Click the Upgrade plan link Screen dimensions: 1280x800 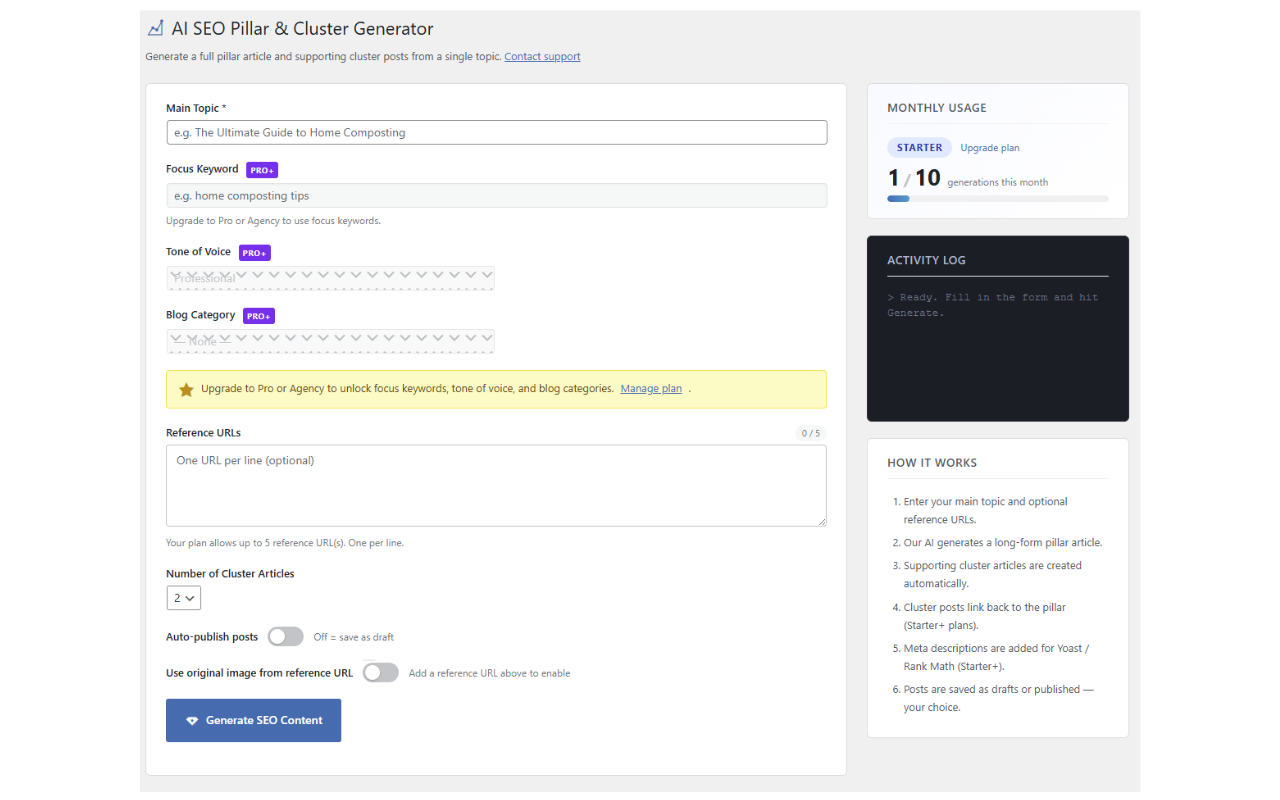[x=988, y=147]
